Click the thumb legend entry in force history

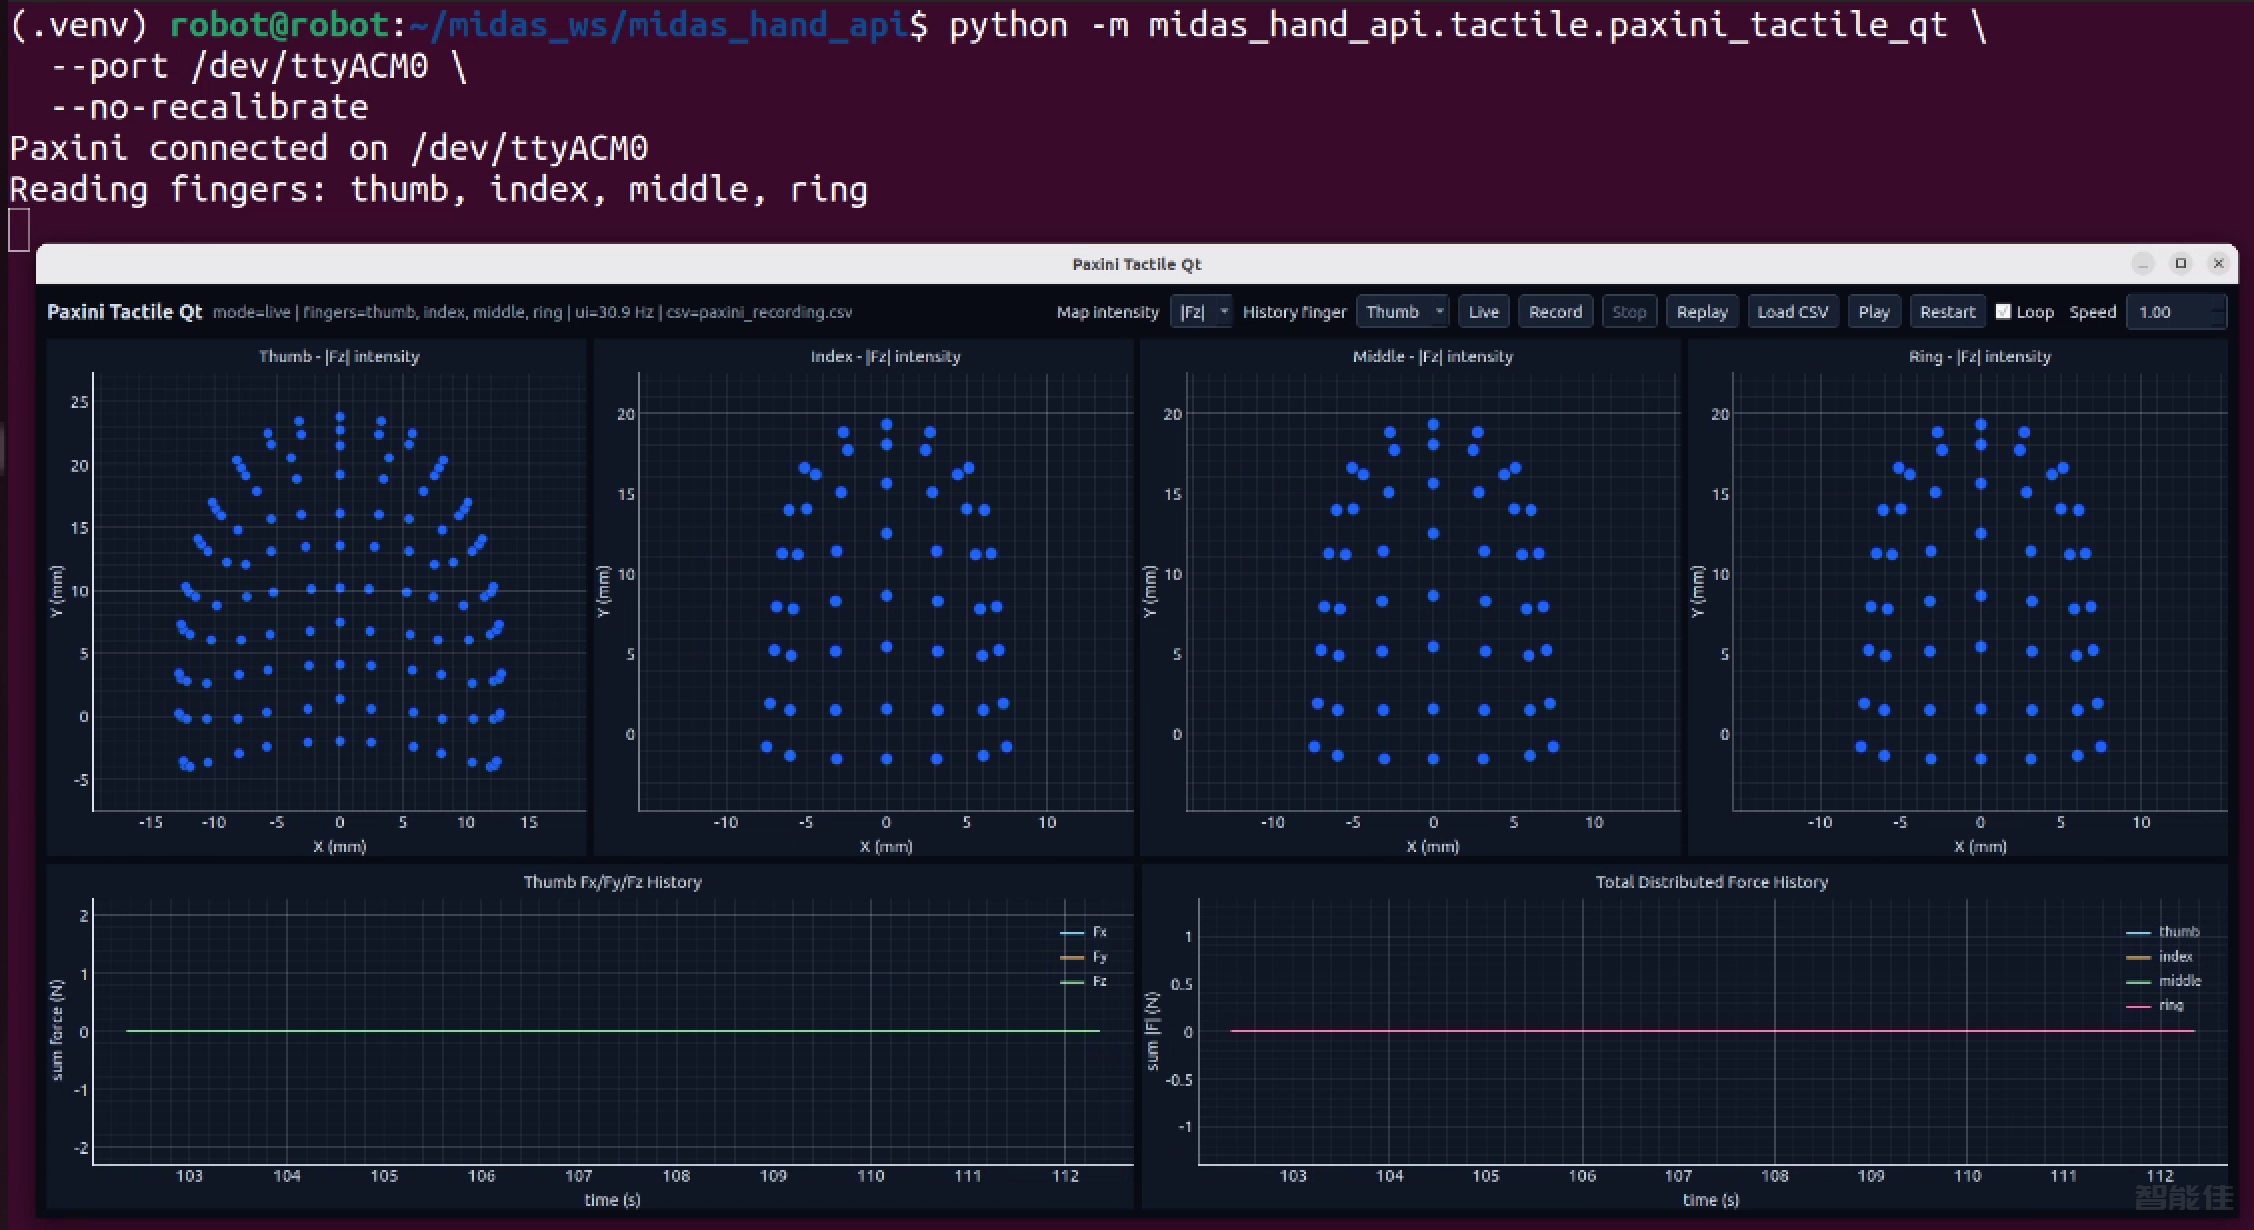point(2162,932)
